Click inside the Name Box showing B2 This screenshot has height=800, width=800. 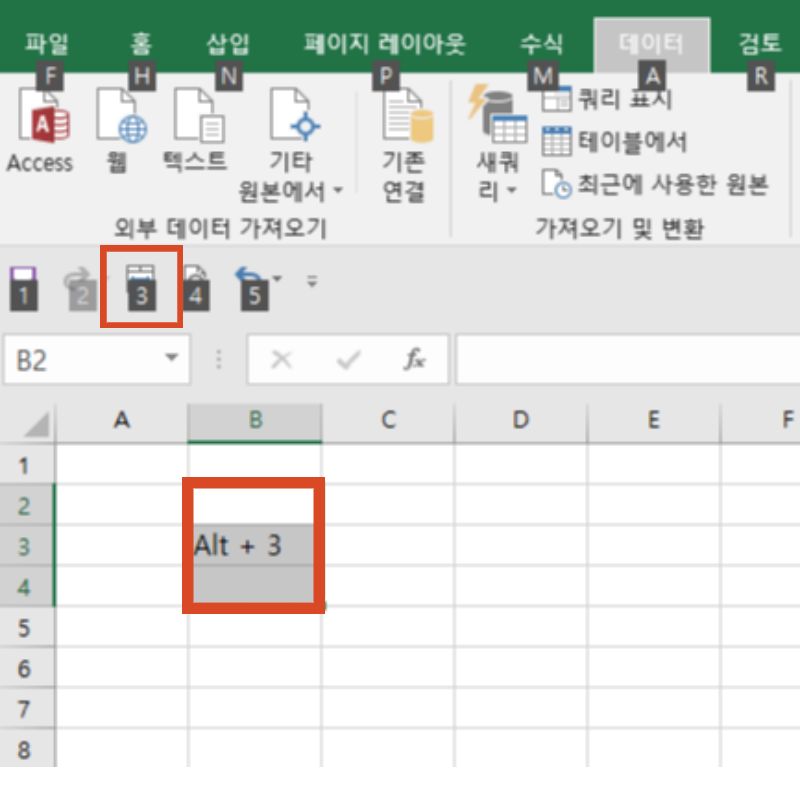click(x=80, y=359)
